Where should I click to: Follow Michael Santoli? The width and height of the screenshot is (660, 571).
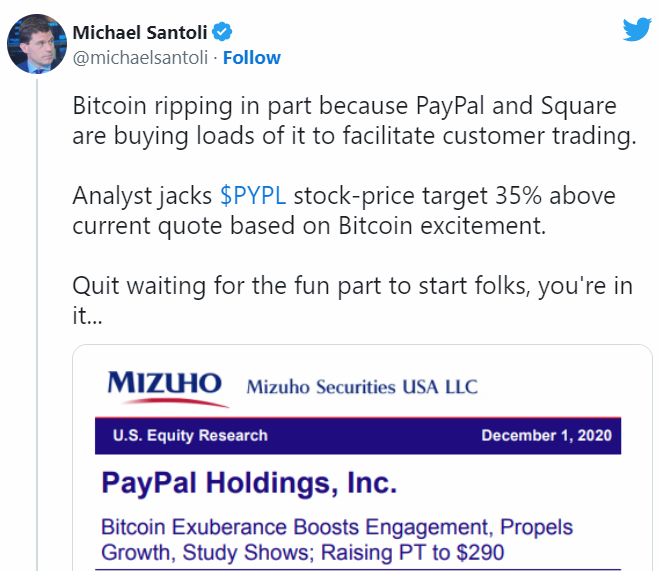(x=252, y=57)
